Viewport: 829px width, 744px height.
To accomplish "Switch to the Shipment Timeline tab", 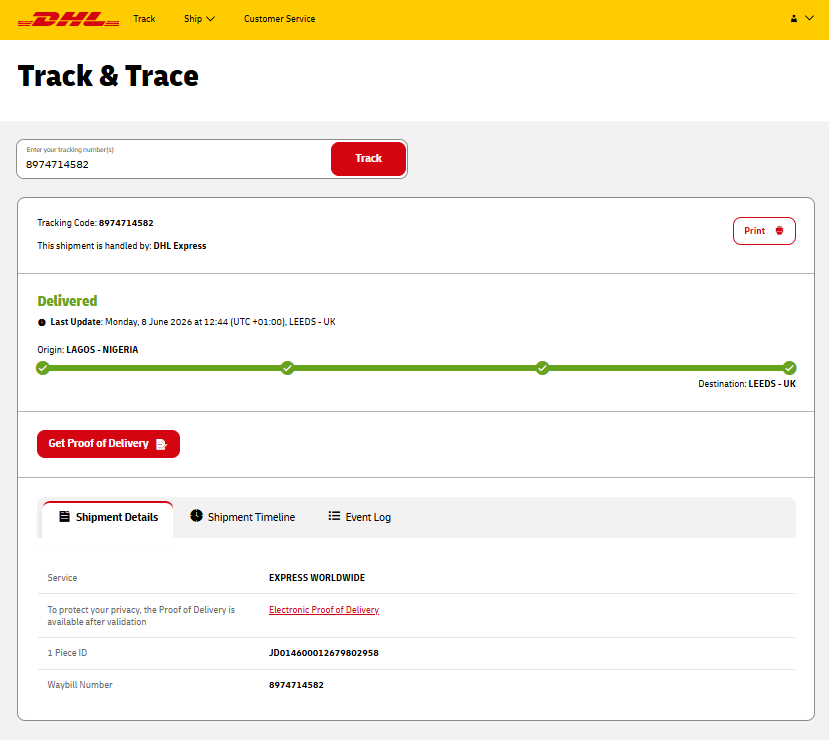I will (x=243, y=517).
